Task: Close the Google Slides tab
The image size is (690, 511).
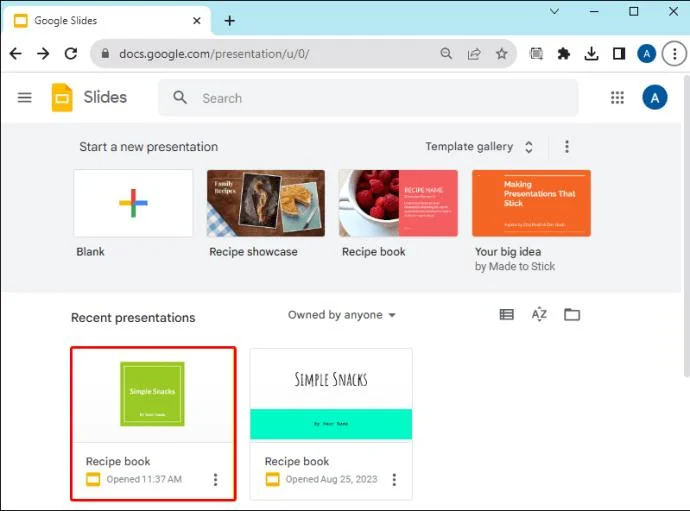Action: [197, 21]
